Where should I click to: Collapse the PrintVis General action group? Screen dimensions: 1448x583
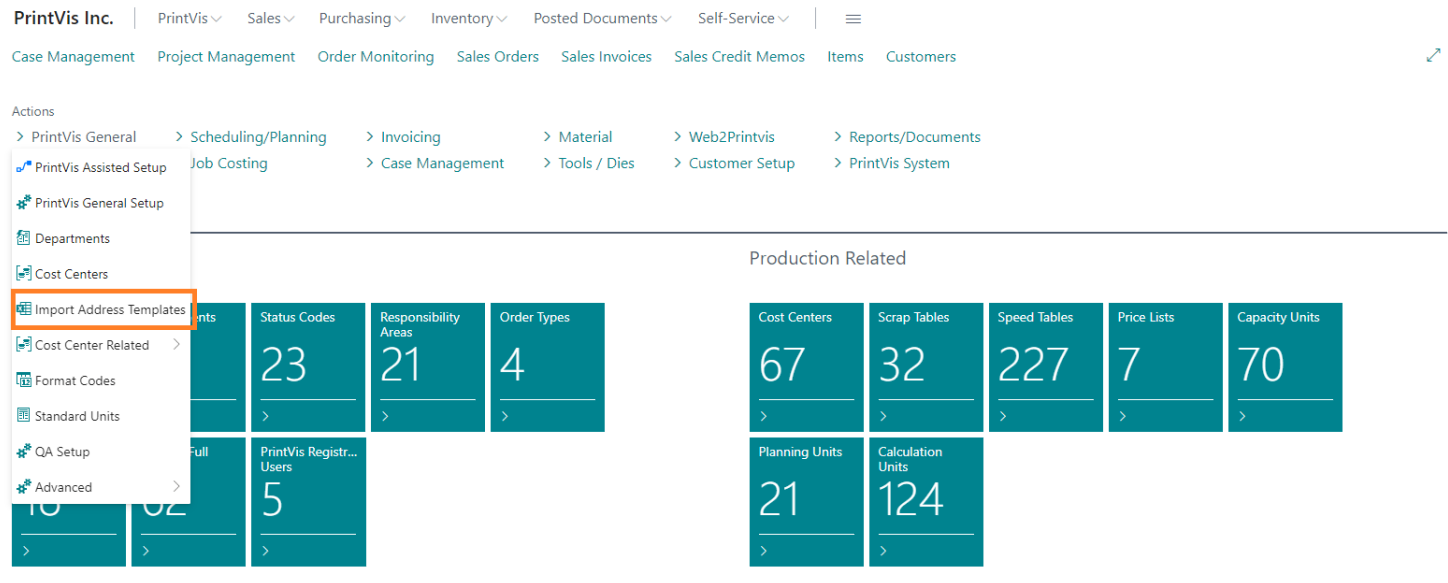click(x=76, y=137)
